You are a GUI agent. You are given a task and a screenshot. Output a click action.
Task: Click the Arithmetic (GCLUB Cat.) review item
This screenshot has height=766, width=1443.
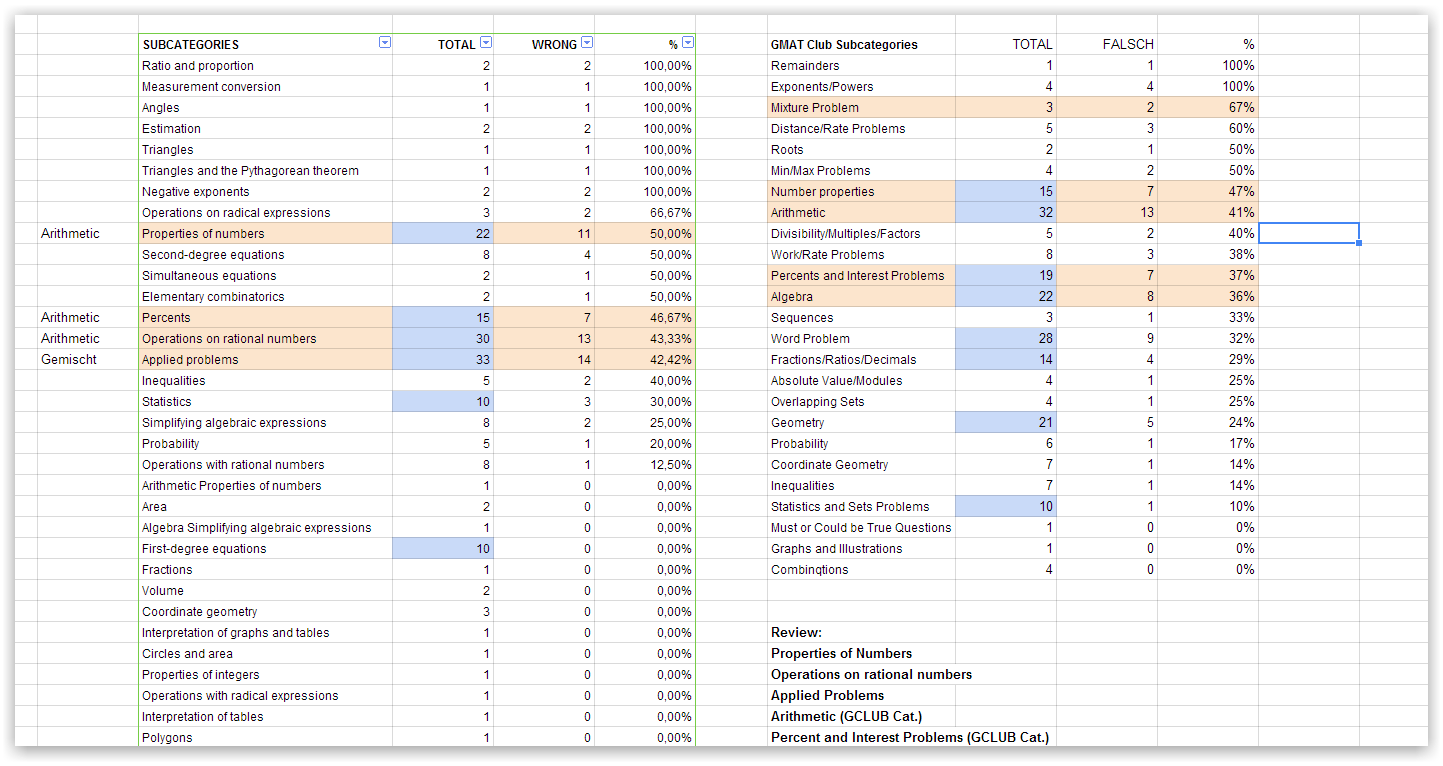coord(845,716)
